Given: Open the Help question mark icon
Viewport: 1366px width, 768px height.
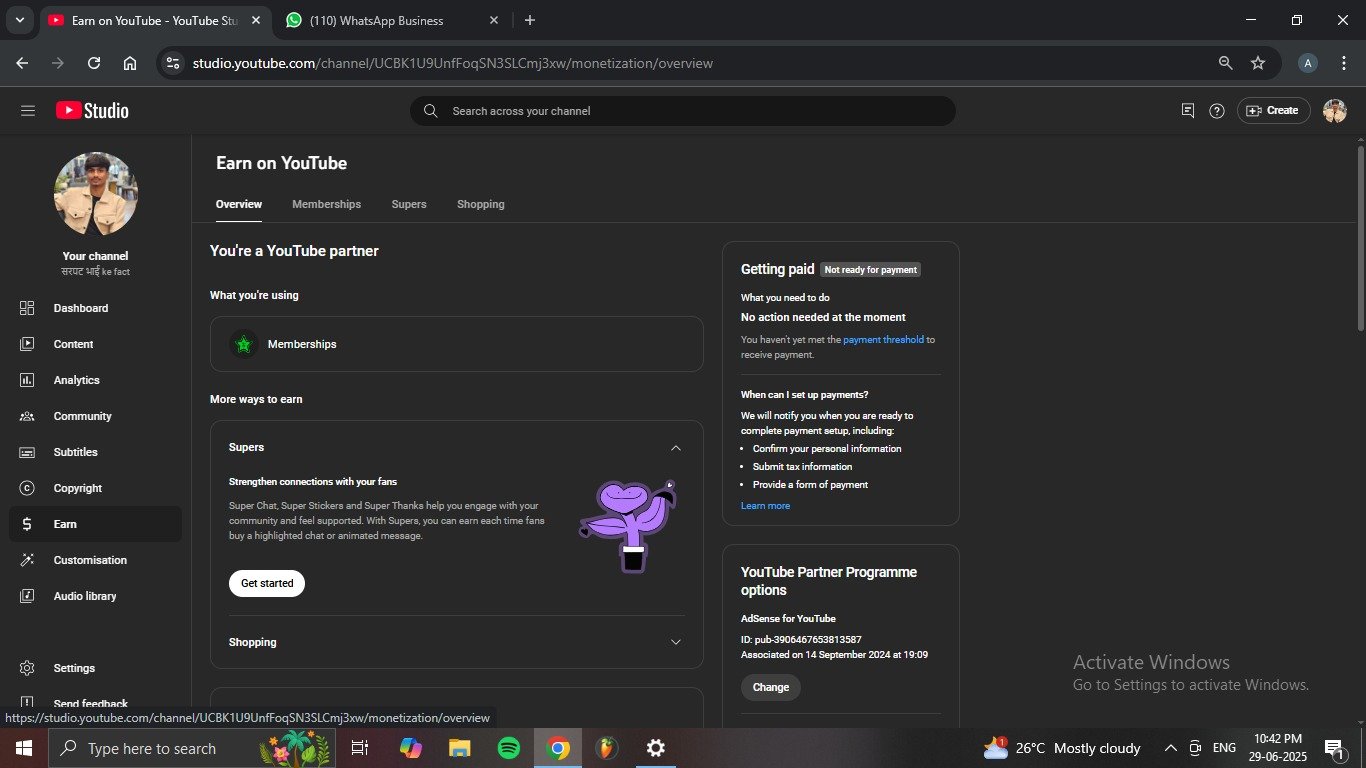Looking at the screenshot, I should click(1217, 111).
